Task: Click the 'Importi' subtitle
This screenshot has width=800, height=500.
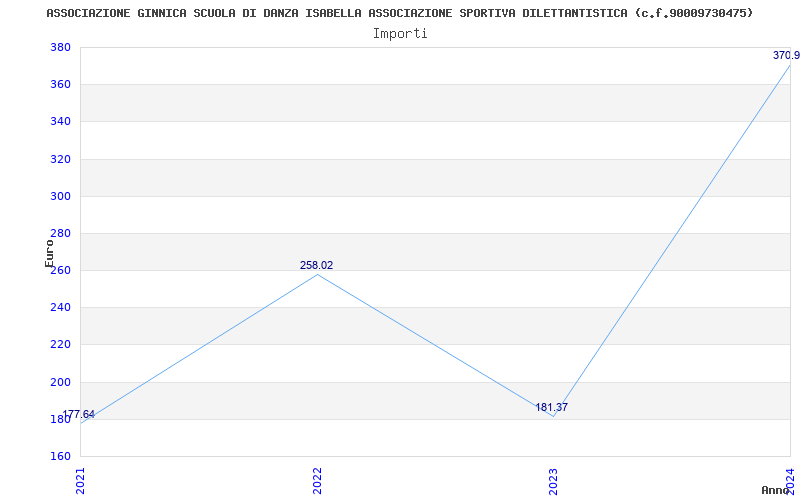Action: (400, 34)
